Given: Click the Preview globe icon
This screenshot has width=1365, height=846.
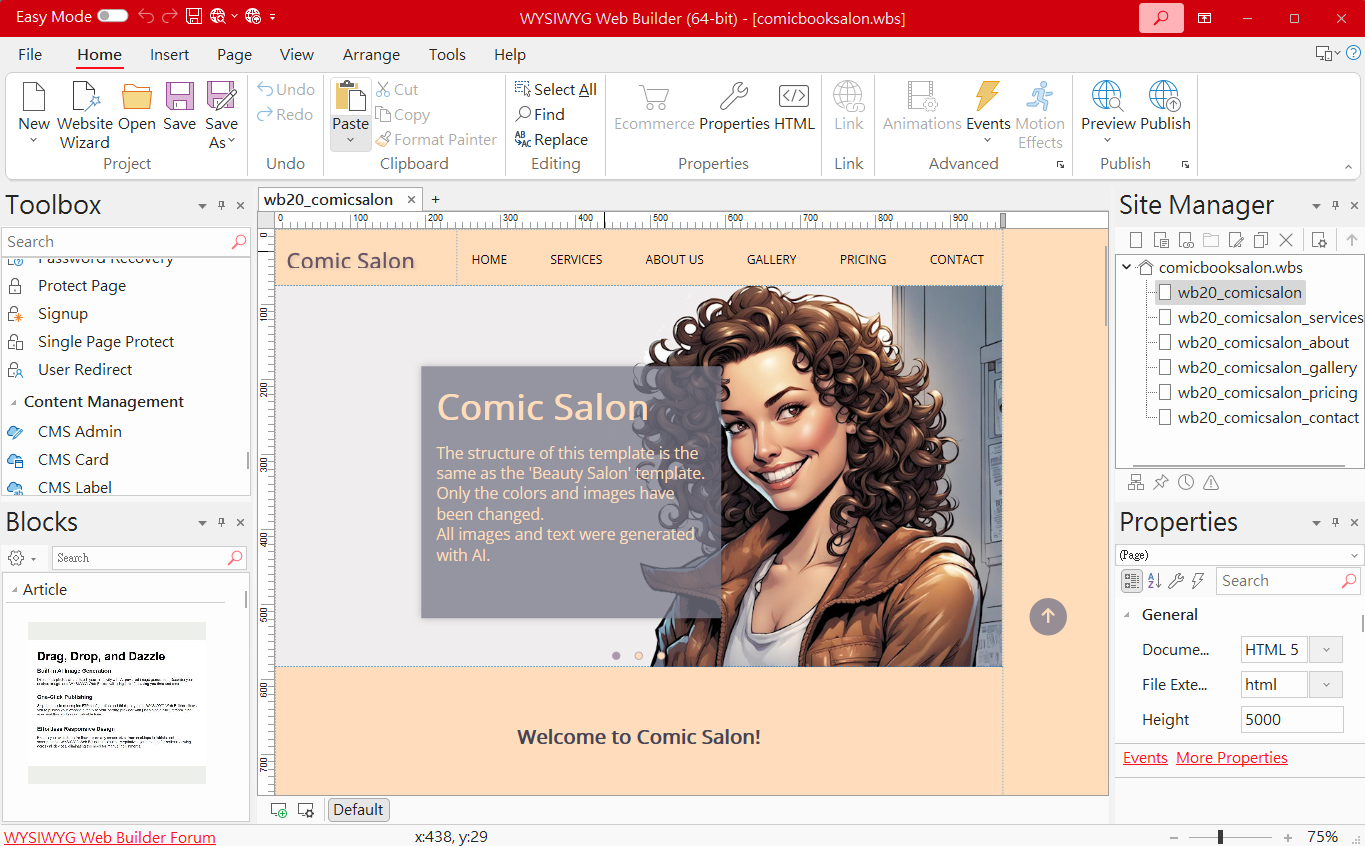Looking at the screenshot, I should point(1107,97).
